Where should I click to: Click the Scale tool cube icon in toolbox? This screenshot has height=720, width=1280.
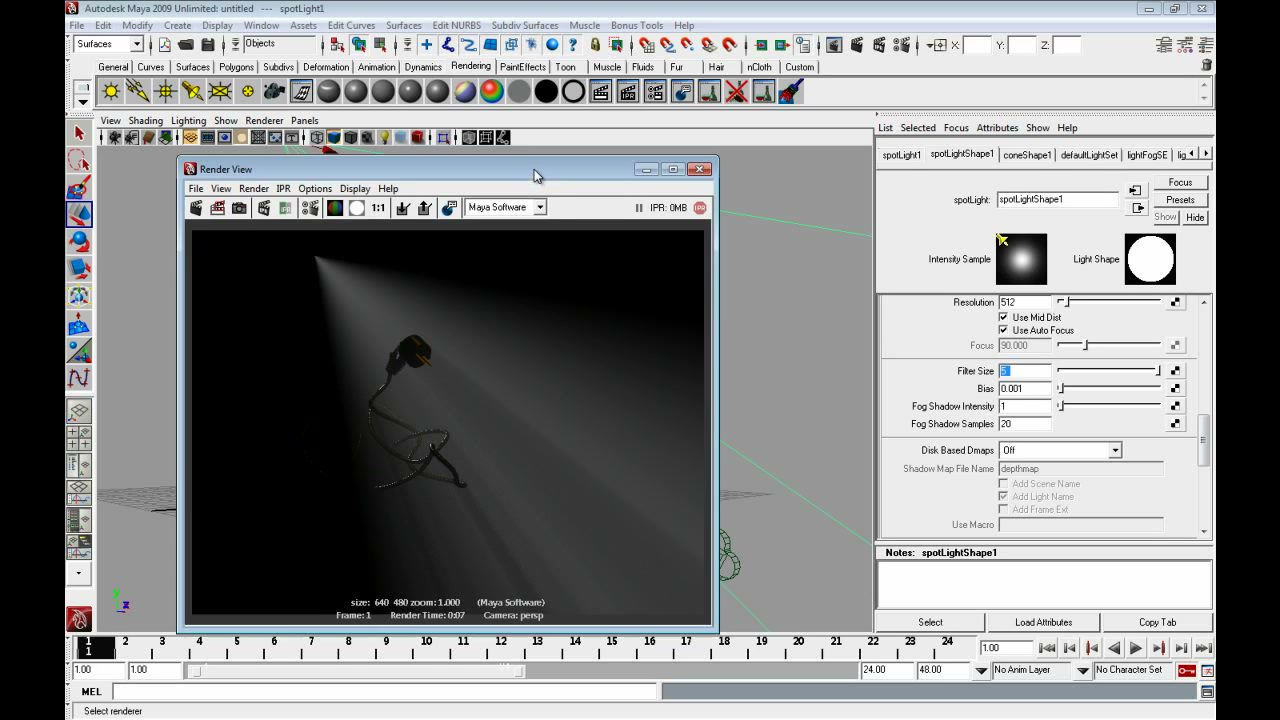click(x=79, y=268)
